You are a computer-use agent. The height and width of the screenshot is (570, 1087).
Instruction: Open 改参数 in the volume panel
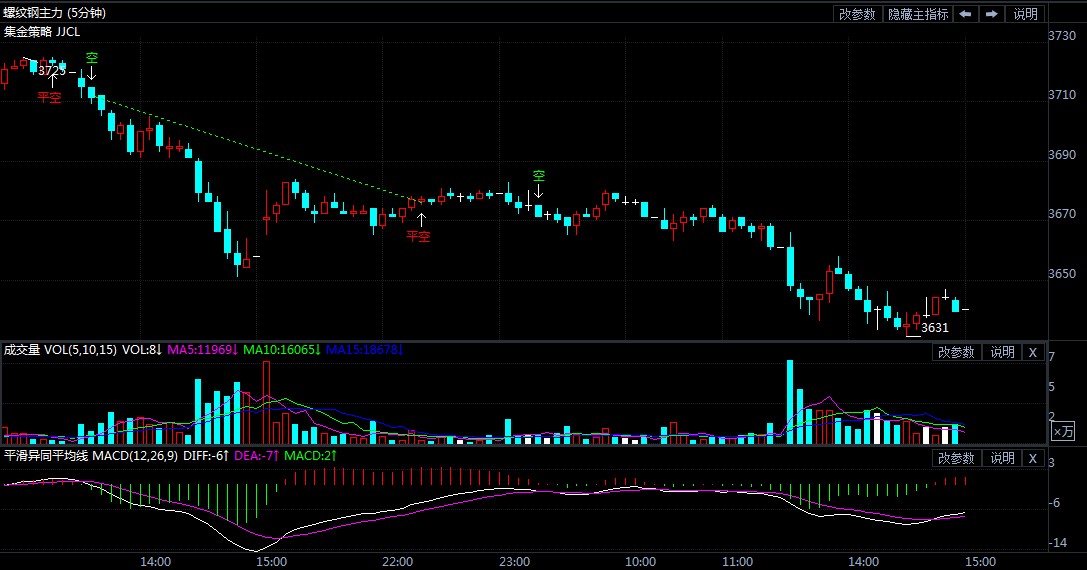point(955,352)
